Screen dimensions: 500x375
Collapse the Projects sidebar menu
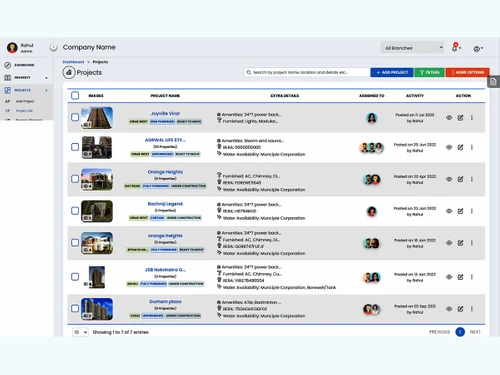tap(26, 90)
